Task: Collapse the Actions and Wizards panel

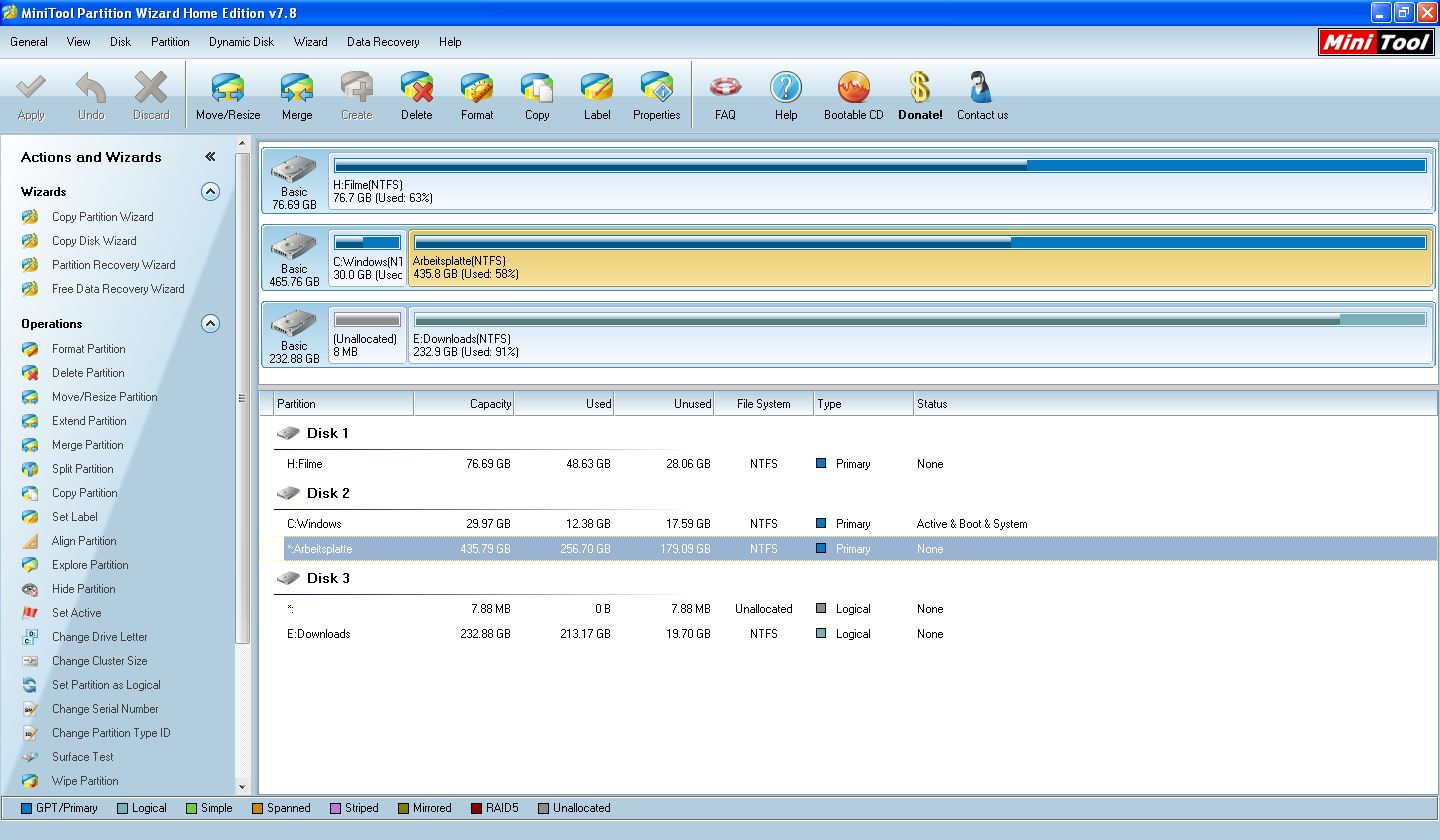Action: [x=210, y=157]
